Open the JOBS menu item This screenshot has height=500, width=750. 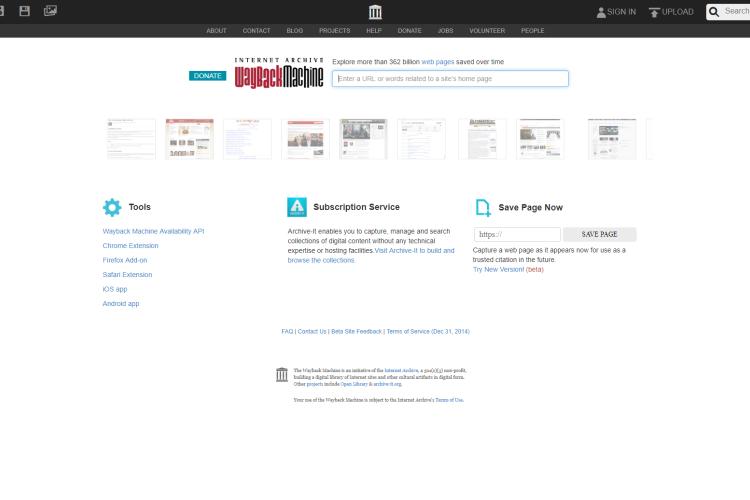tap(445, 31)
